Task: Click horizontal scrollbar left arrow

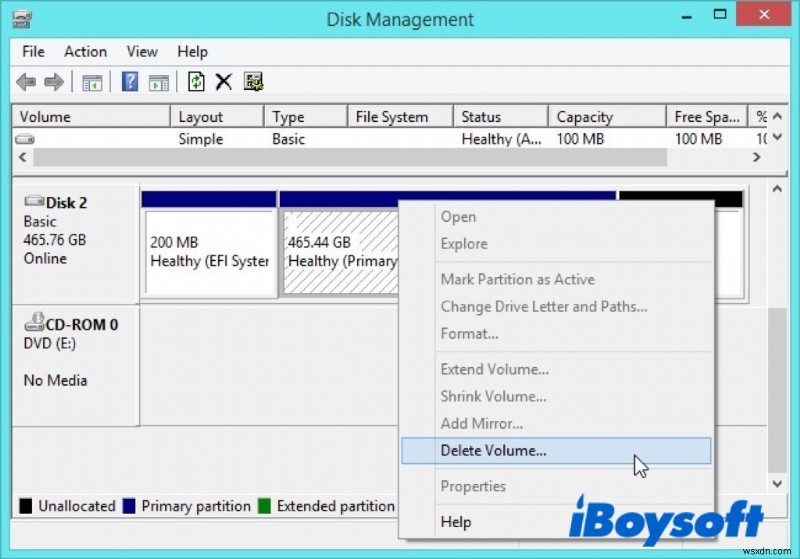Action: pos(22,158)
